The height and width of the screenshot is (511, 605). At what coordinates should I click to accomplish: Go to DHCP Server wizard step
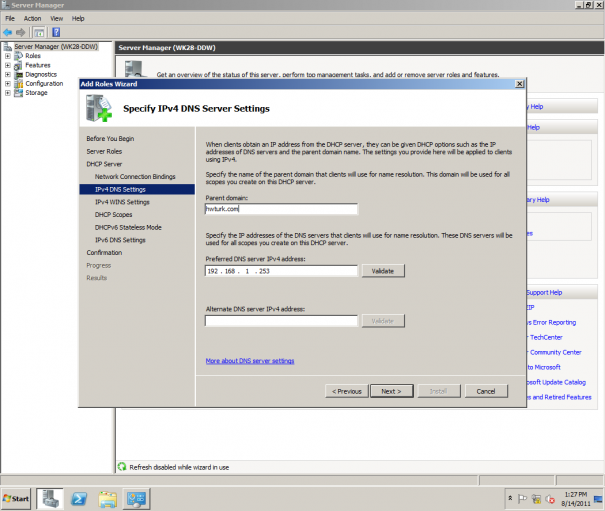[104, 164]
